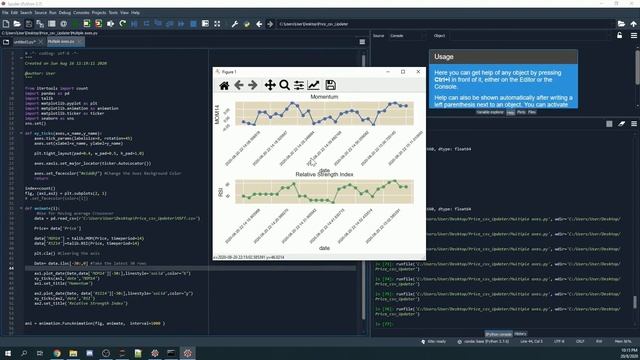The height and width of the screenshot is (360, 640).
Task: Run the current cell toolbar icon
Action: pos(87,24)
